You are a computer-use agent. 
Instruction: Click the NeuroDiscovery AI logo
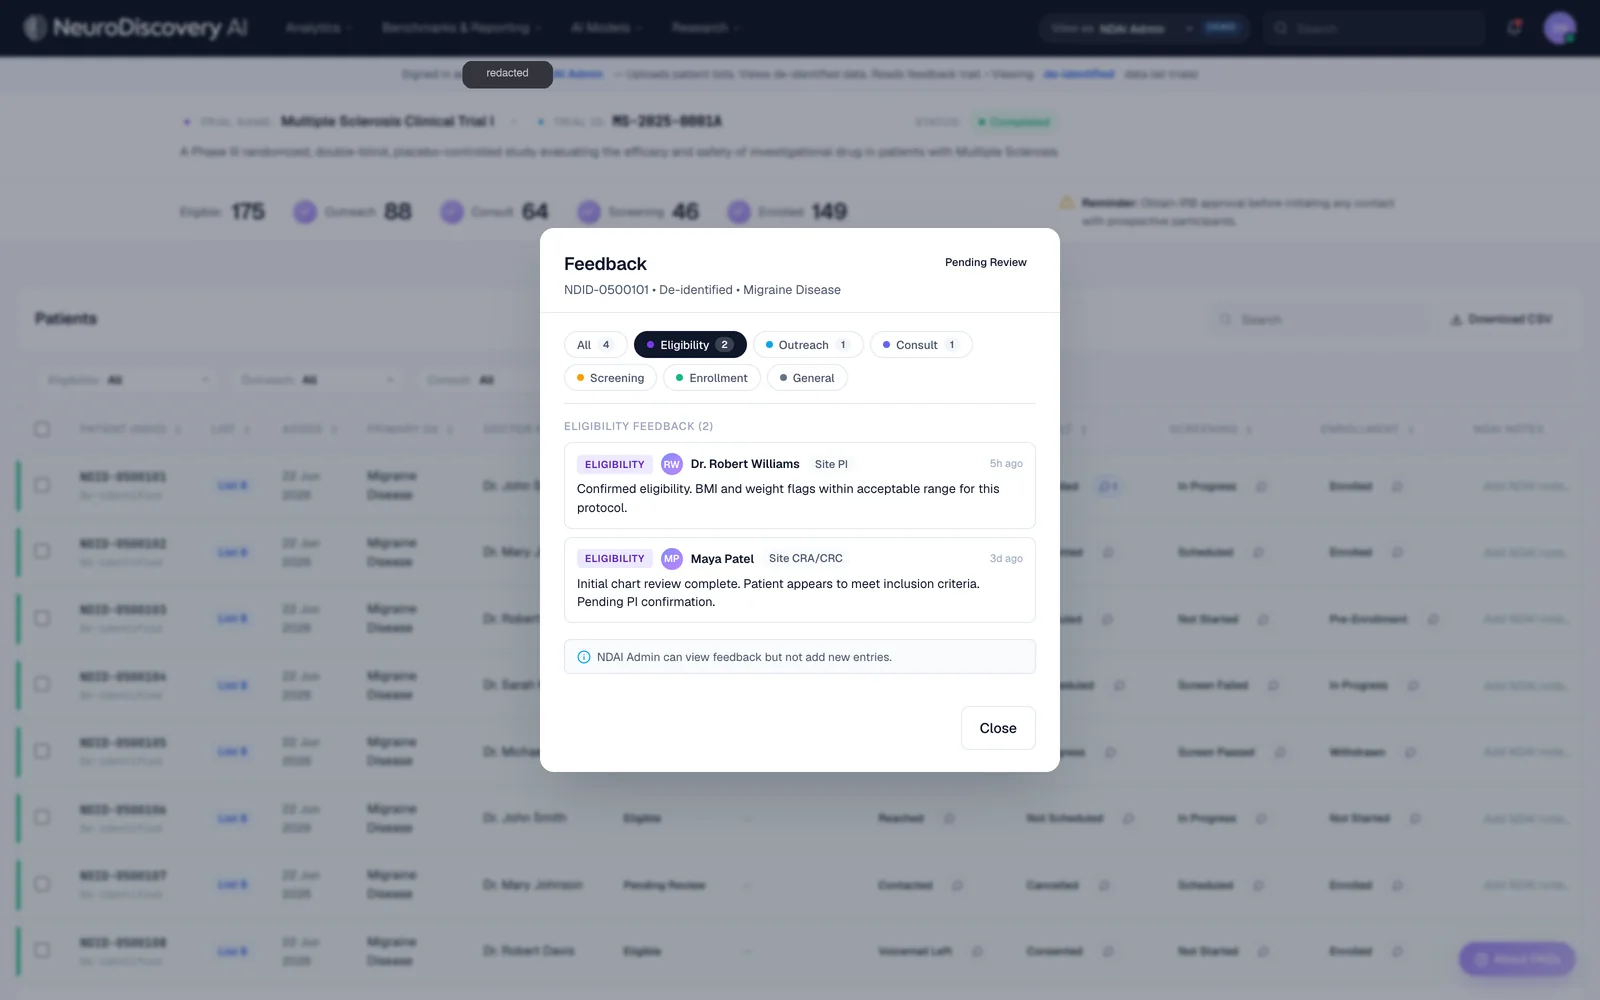coord(136,28)
